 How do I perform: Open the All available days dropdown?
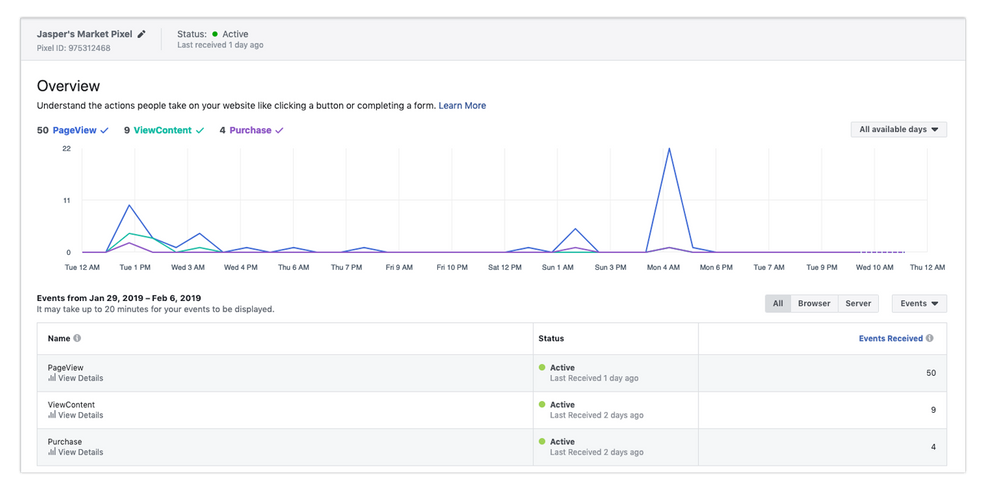point(898,130)
